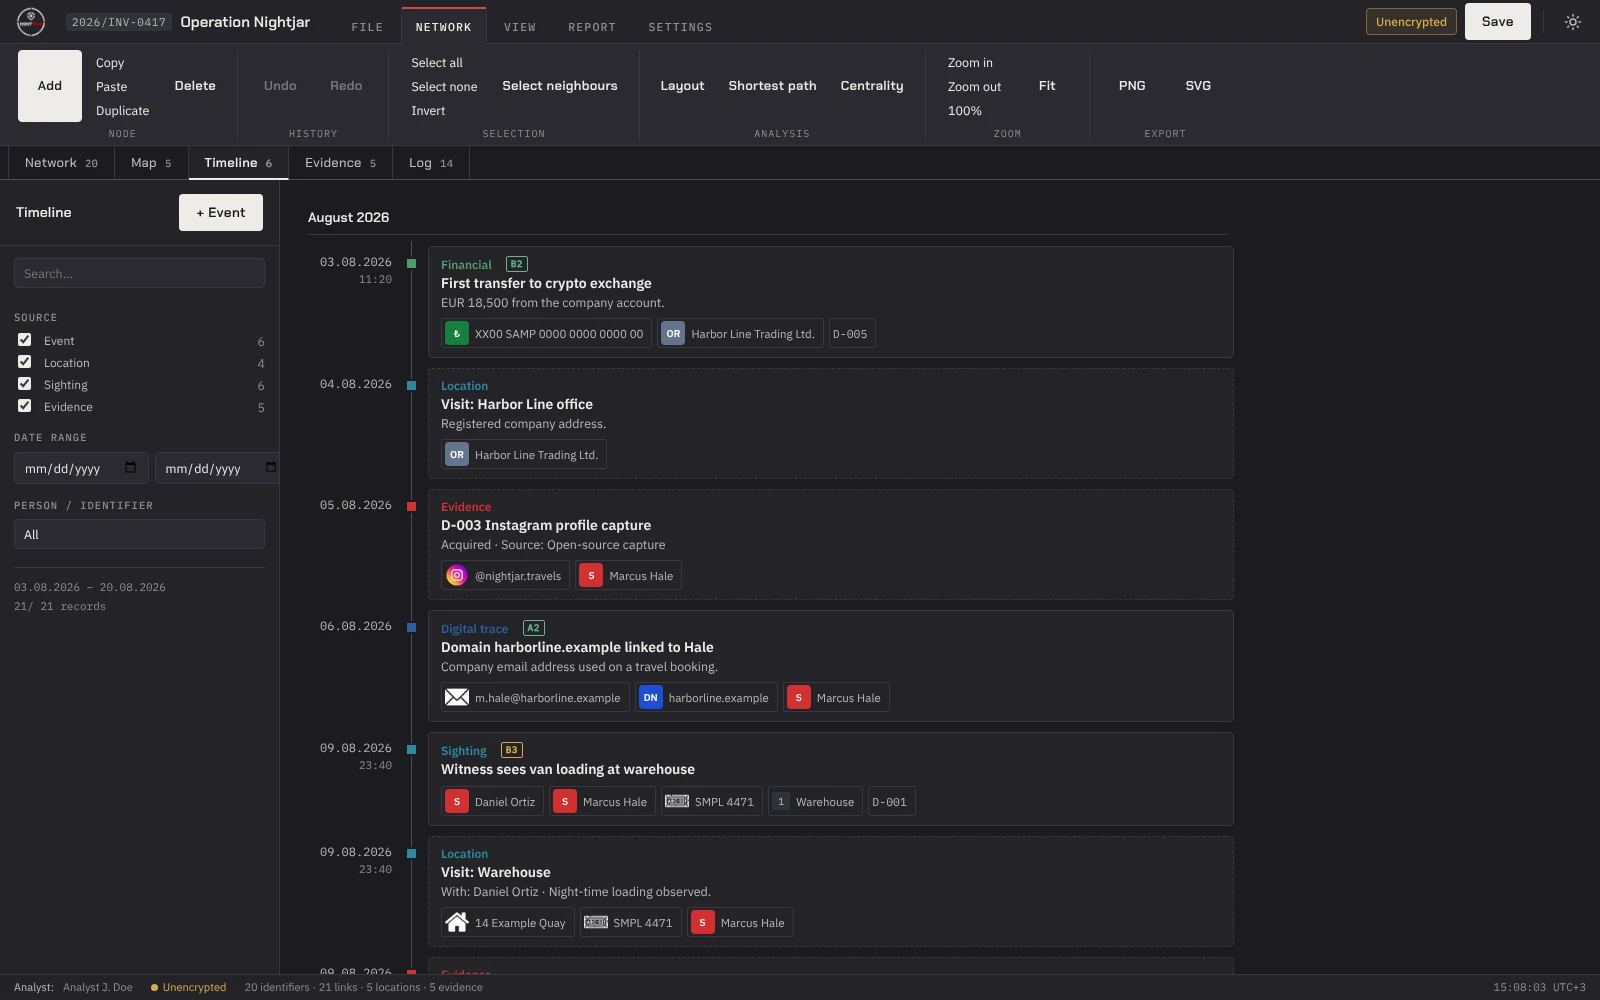
Task: Uncheck the Location source checkbox
Action: click(x=25, y=362)
